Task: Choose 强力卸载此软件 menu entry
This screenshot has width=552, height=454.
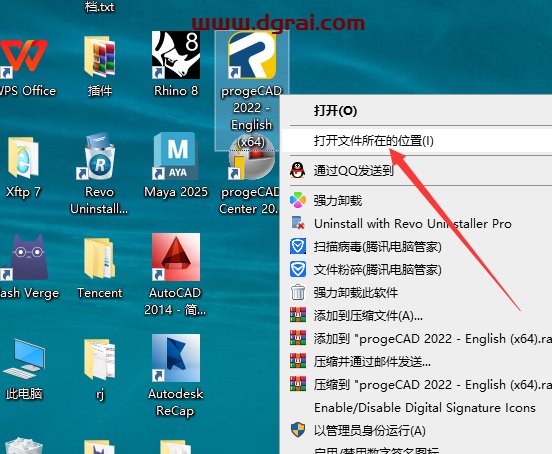Action: (x=417, y=292)
